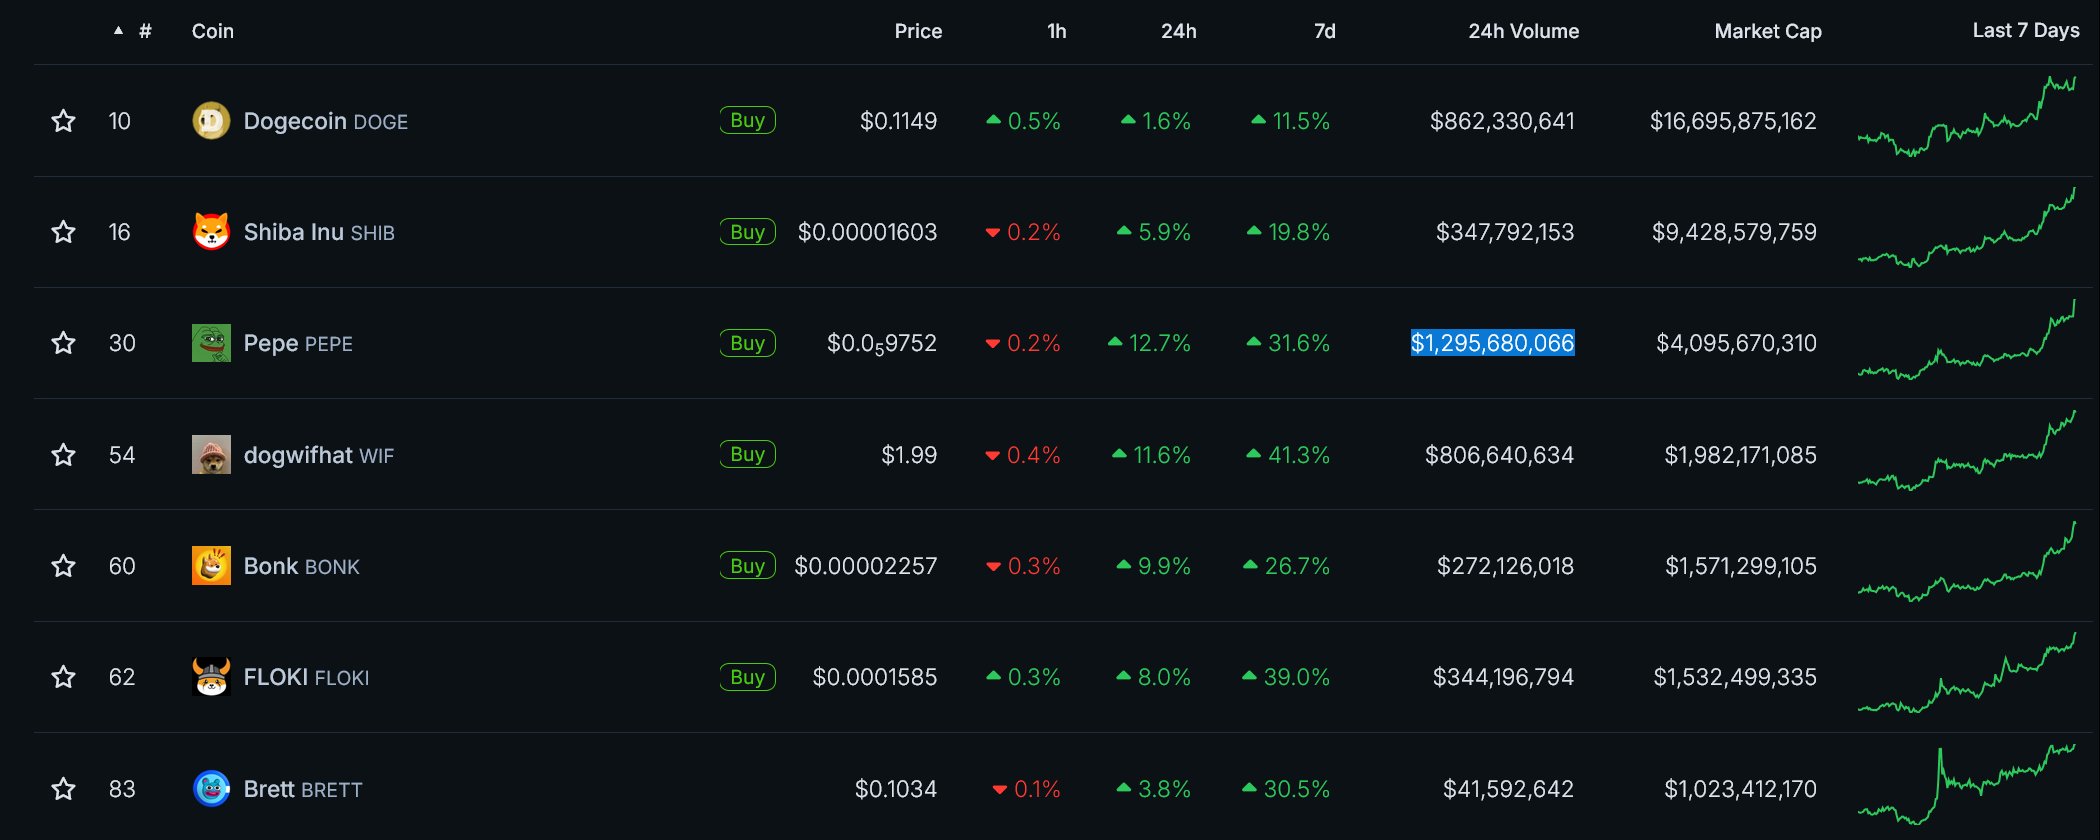Click the 7d column header
The height and width of the screenshot is (840, 2100).
pos(1324,31)
